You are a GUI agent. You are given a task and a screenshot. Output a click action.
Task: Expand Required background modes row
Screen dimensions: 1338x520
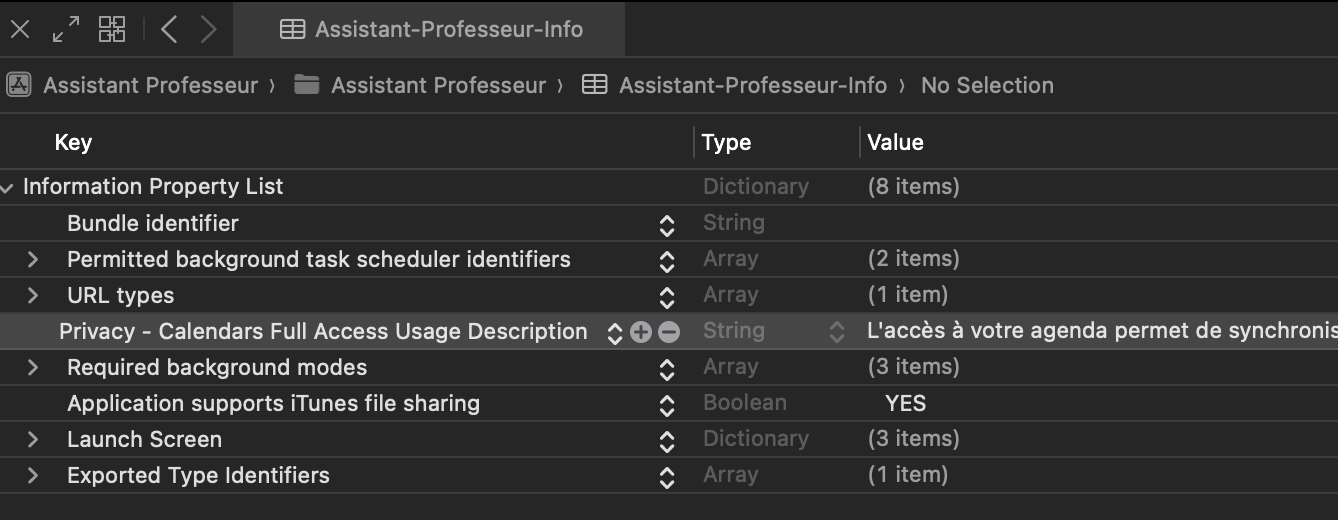[x=33, y=367]
